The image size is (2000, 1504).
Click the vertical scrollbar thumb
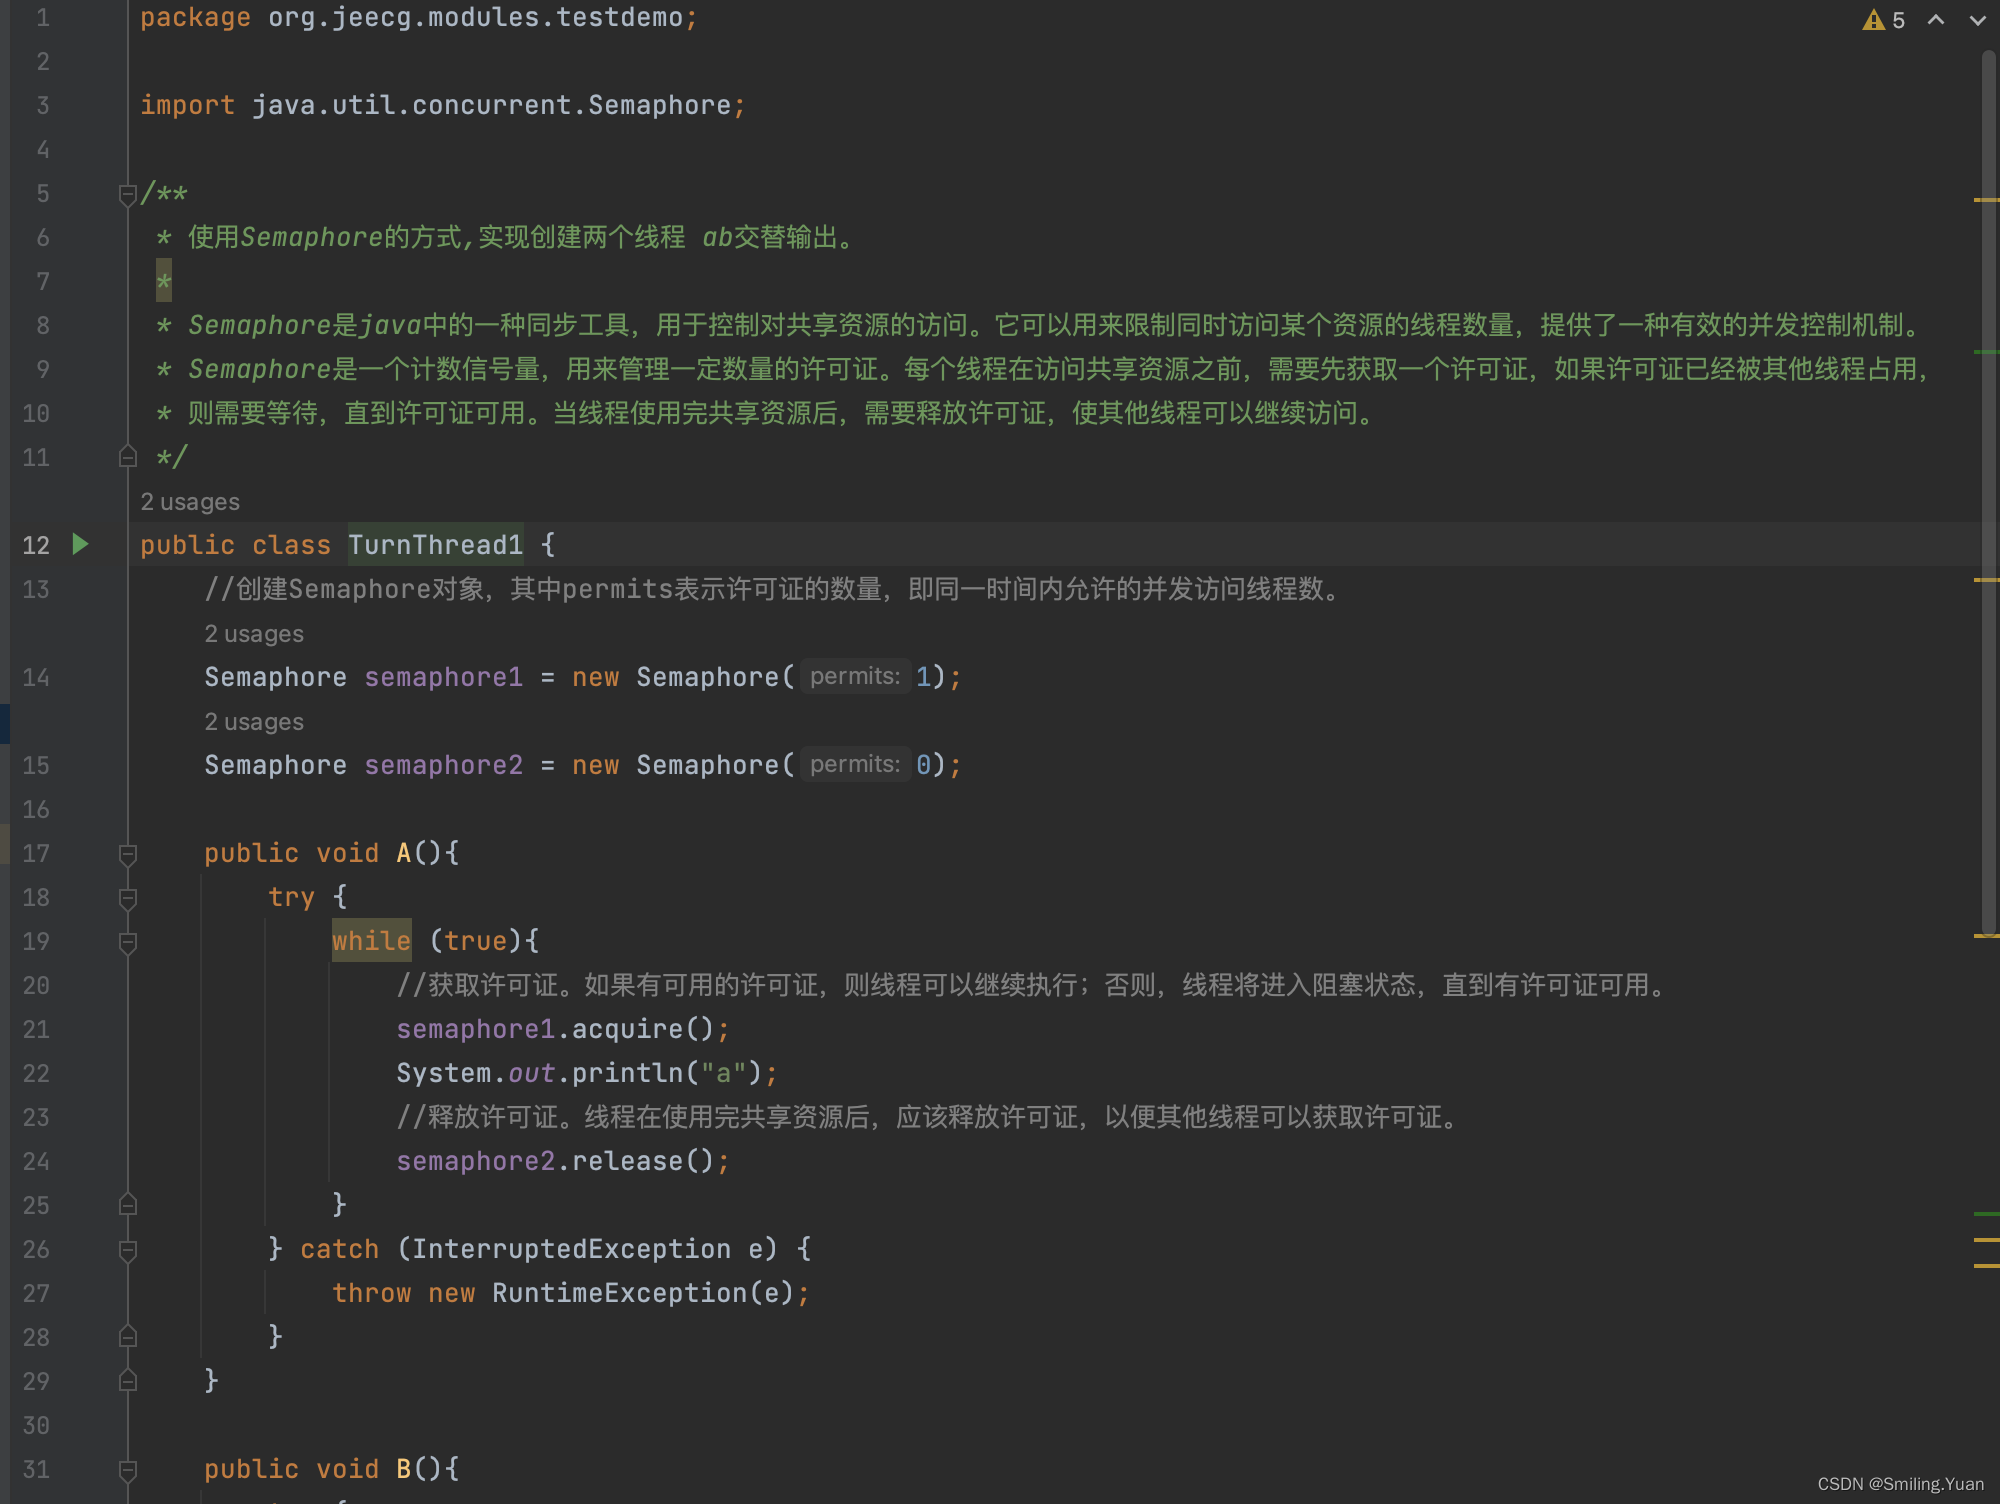point(1988,490)
